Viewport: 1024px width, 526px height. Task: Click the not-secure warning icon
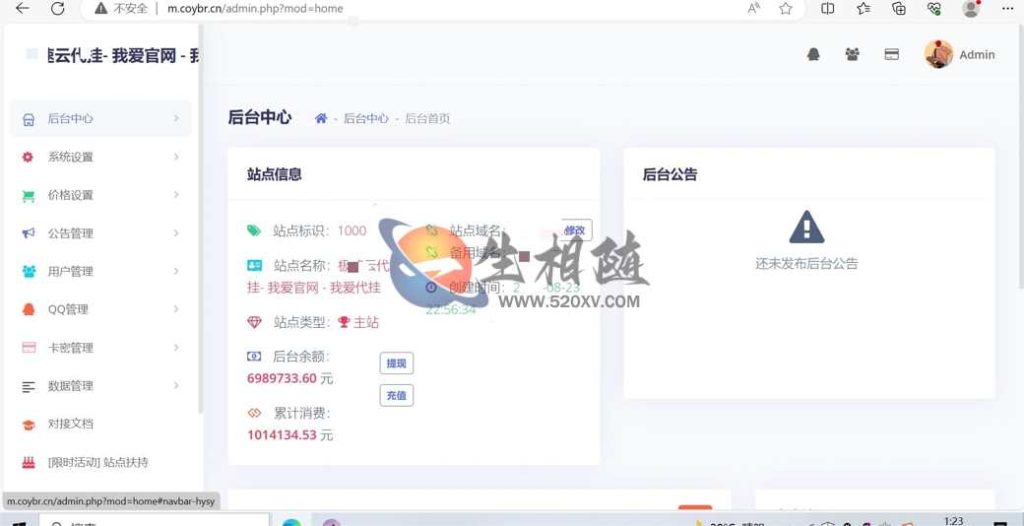[101, 8]
